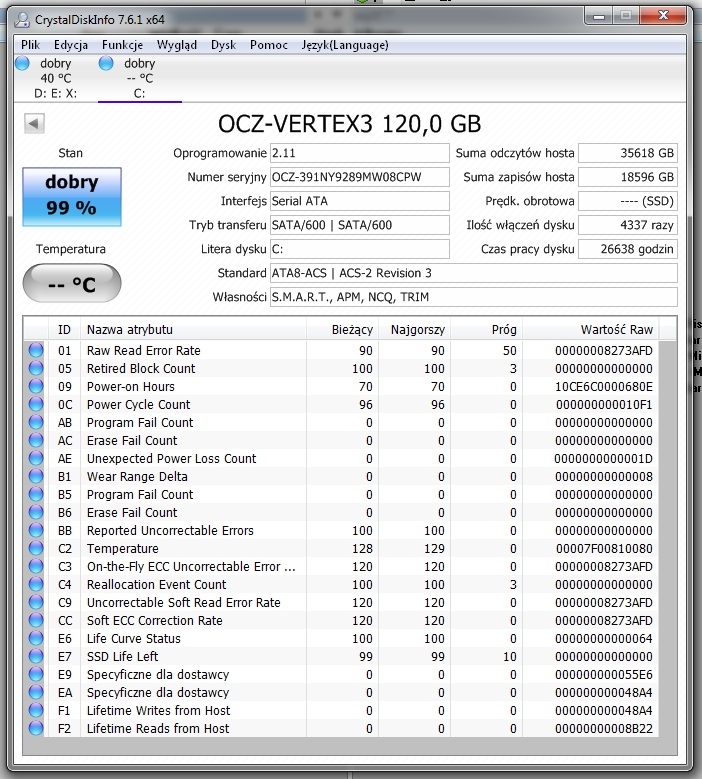Click the dobry 99 % health status button
Screen dimensions: 702x779
click(72, 197)
